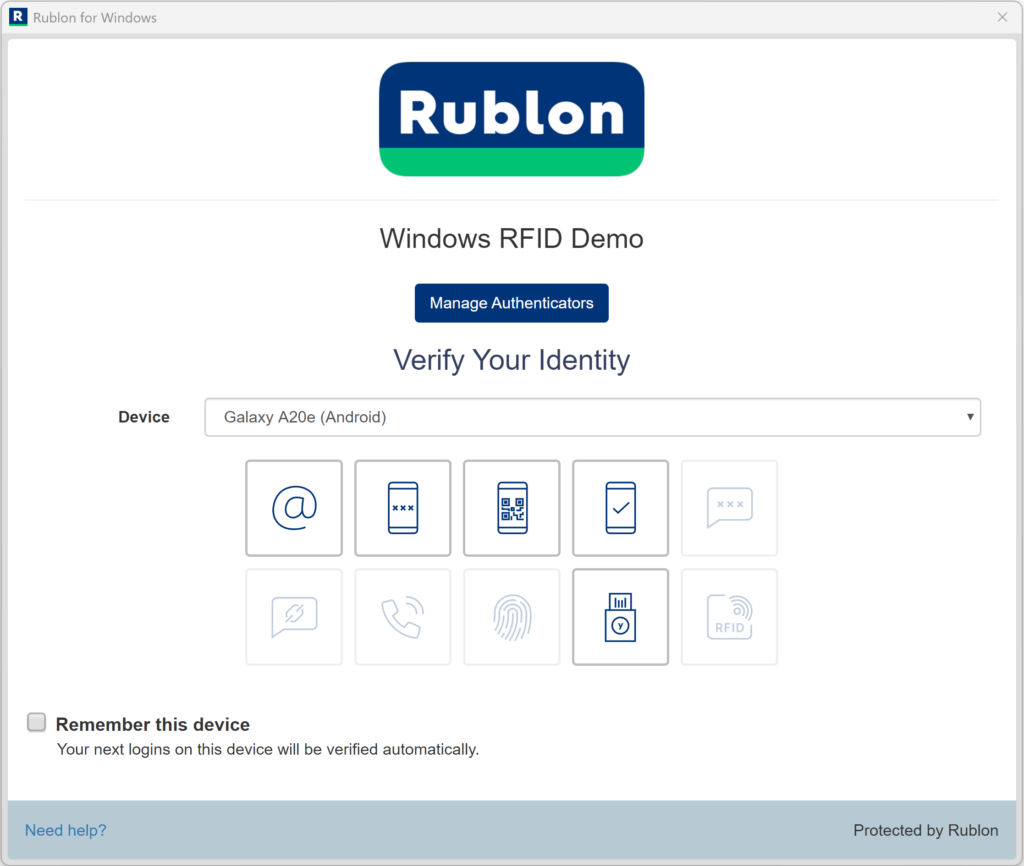Image resolution: width=1024 pixels, height=866 pixels.
Task: Close the Rublon for Windows window
Action: (1003, 17)
